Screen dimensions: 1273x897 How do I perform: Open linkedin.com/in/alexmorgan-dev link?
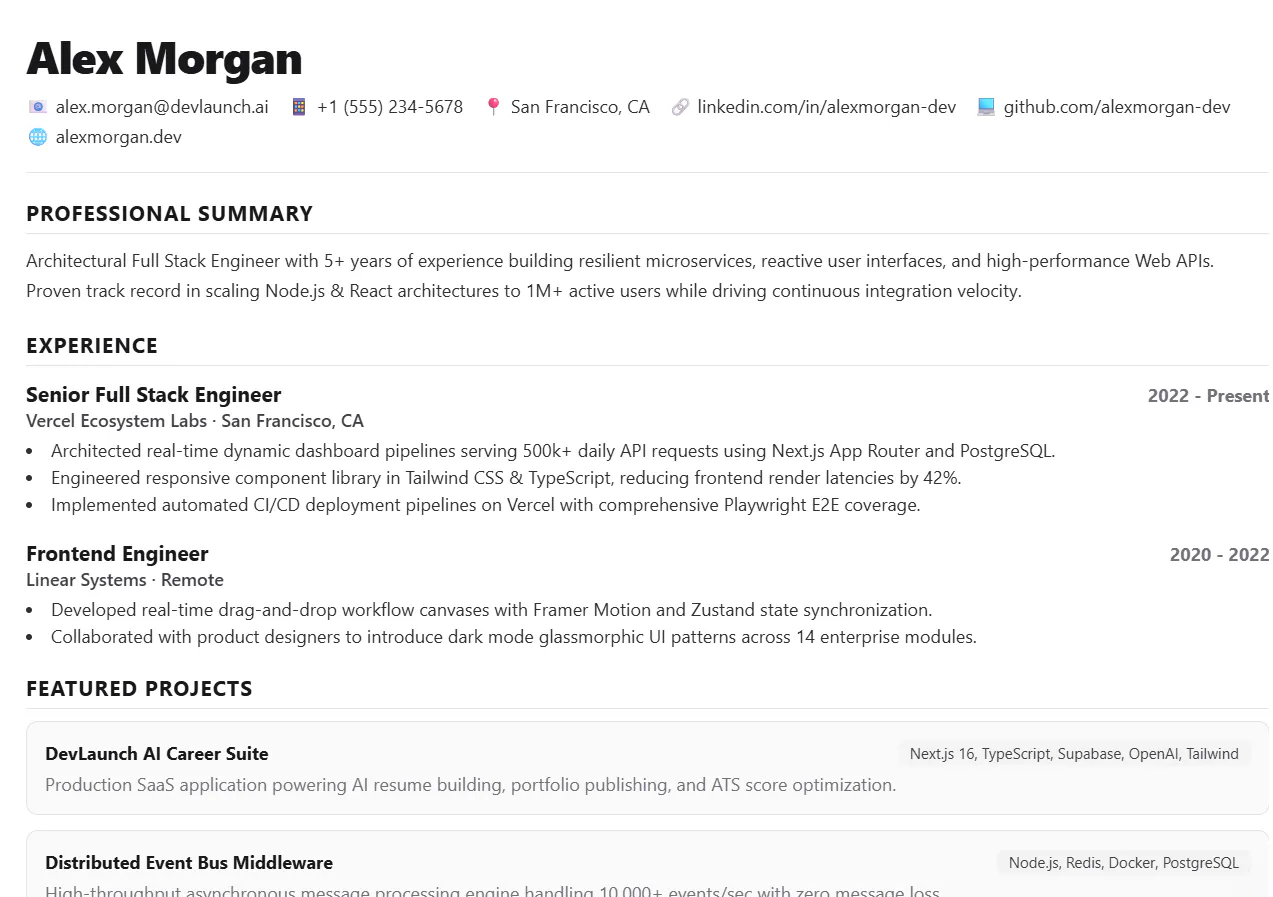[826, 107]
